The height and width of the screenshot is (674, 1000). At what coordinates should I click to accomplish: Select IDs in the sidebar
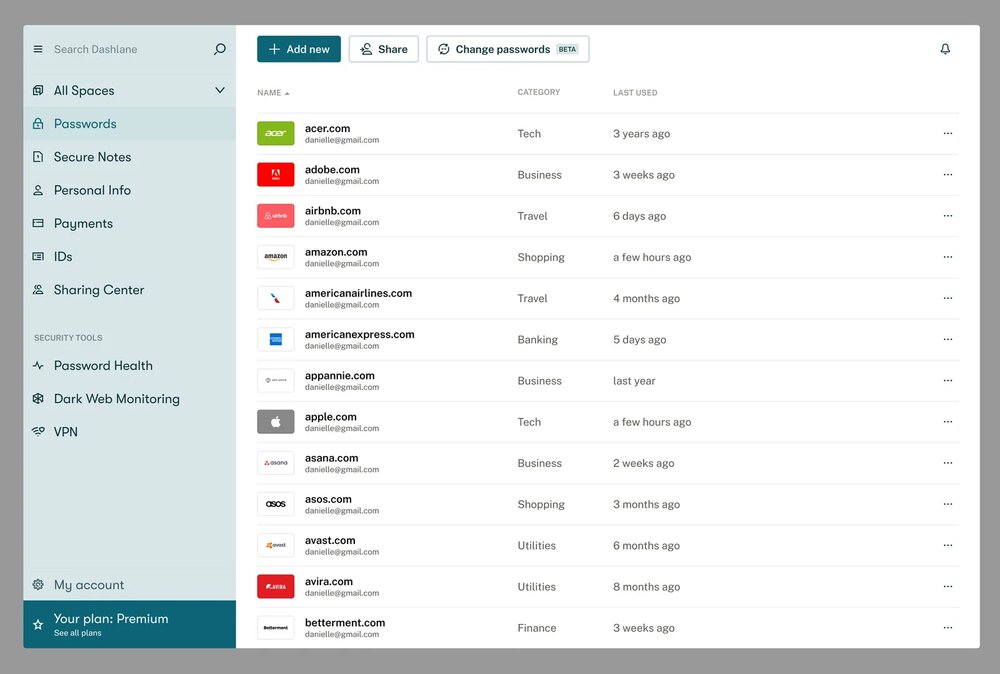point(63,257)
